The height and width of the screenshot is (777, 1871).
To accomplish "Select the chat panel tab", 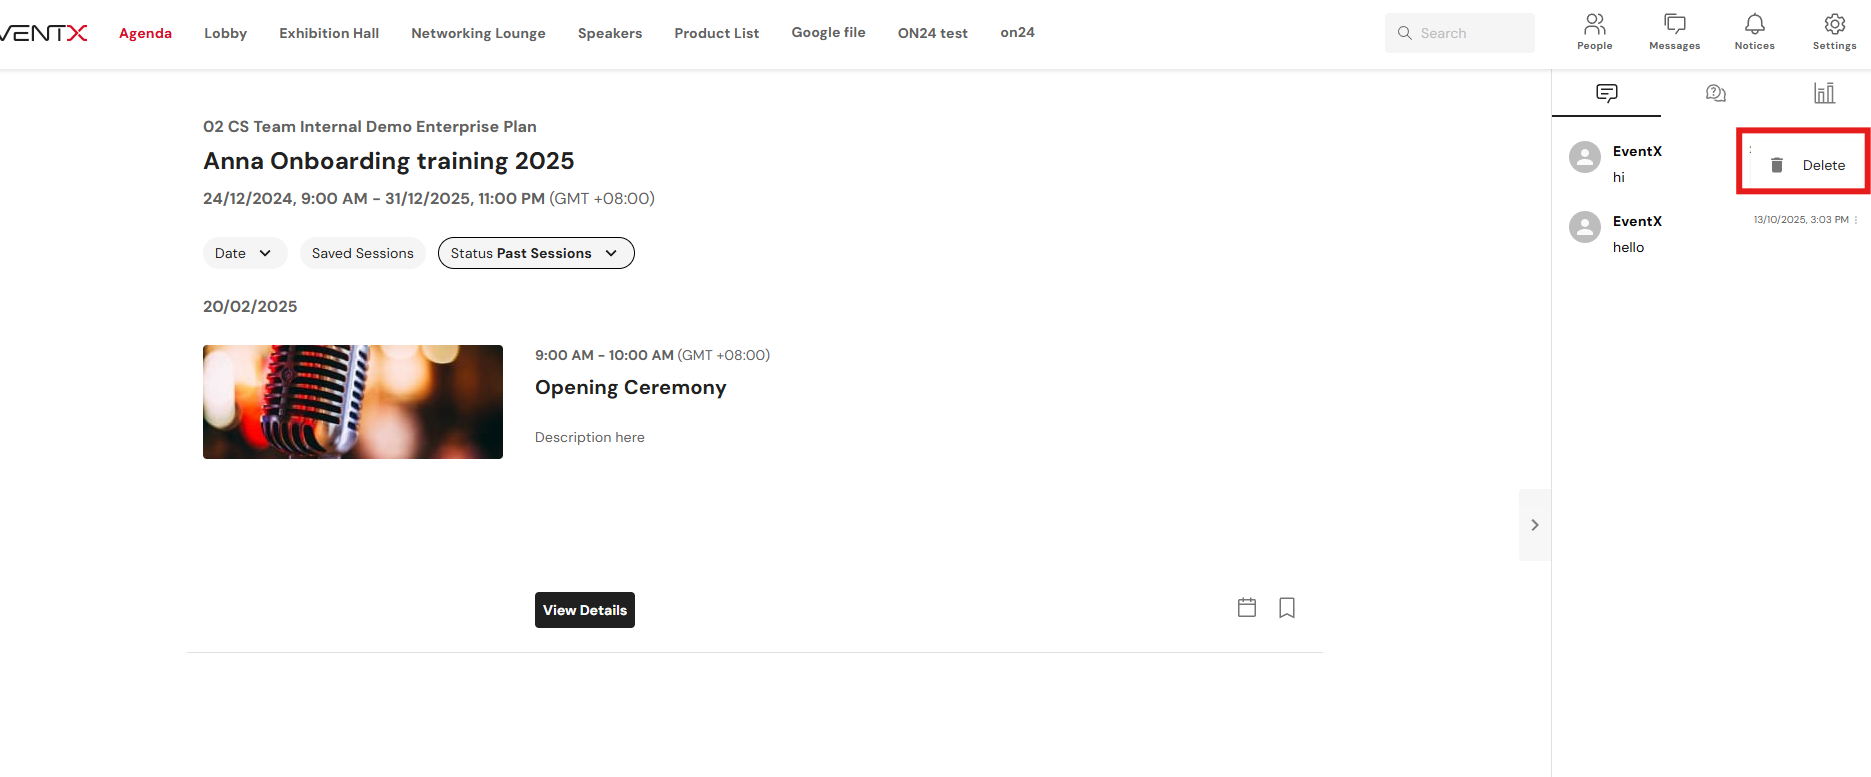I will coord(1606,93).
